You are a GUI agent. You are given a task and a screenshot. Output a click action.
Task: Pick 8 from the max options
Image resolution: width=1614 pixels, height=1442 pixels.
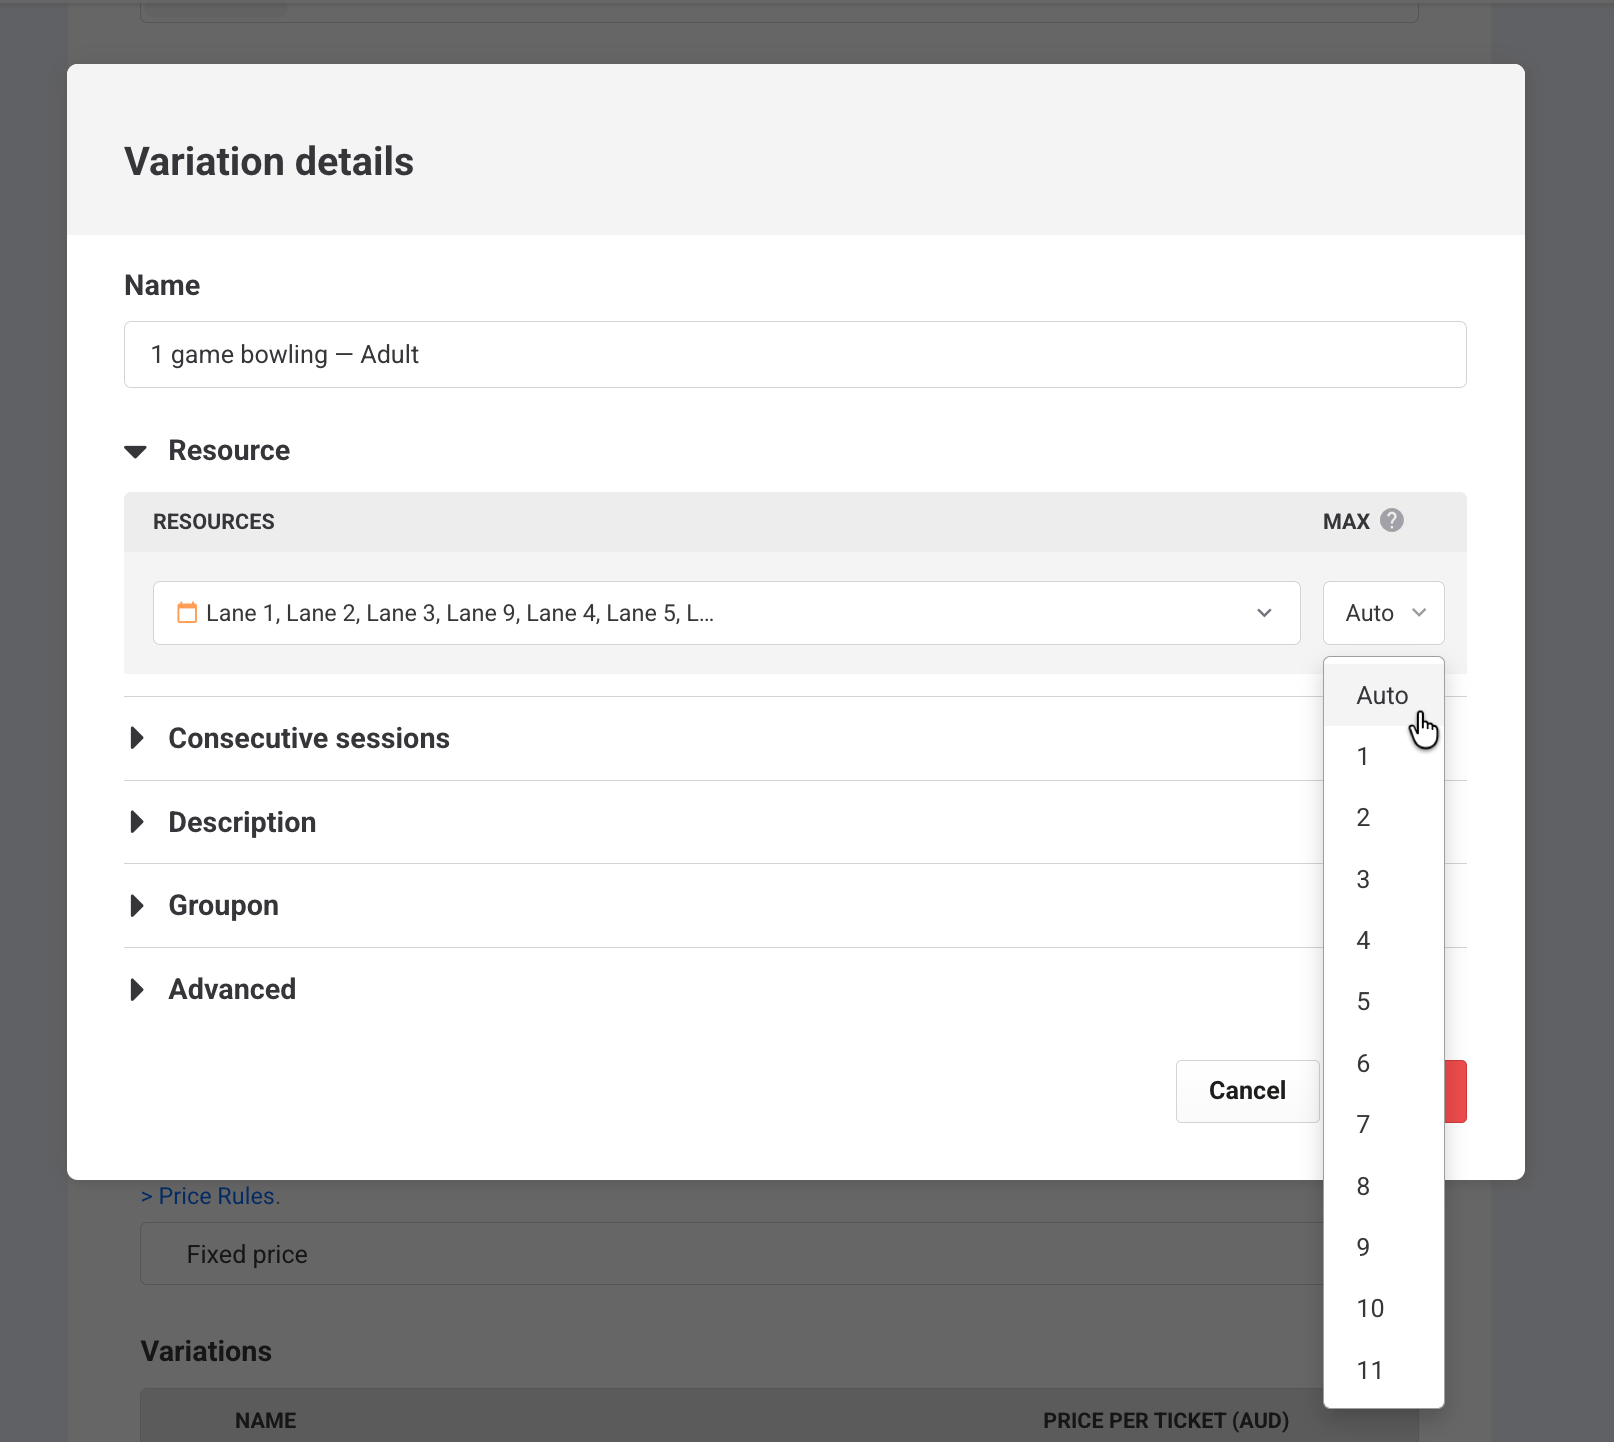[x=1383, y=1186]
